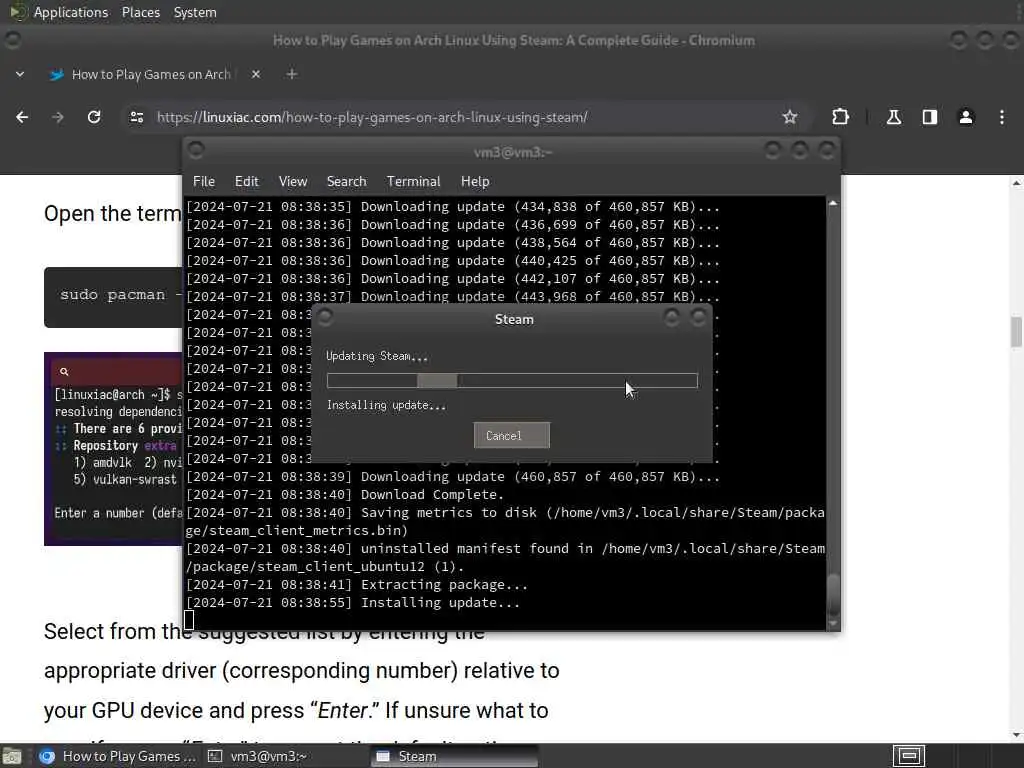Image resolution: width=1024 pixels, height=768 pixels.
Task: Open Chromium three-dot menu
Action: click(x=1002, y=117)
